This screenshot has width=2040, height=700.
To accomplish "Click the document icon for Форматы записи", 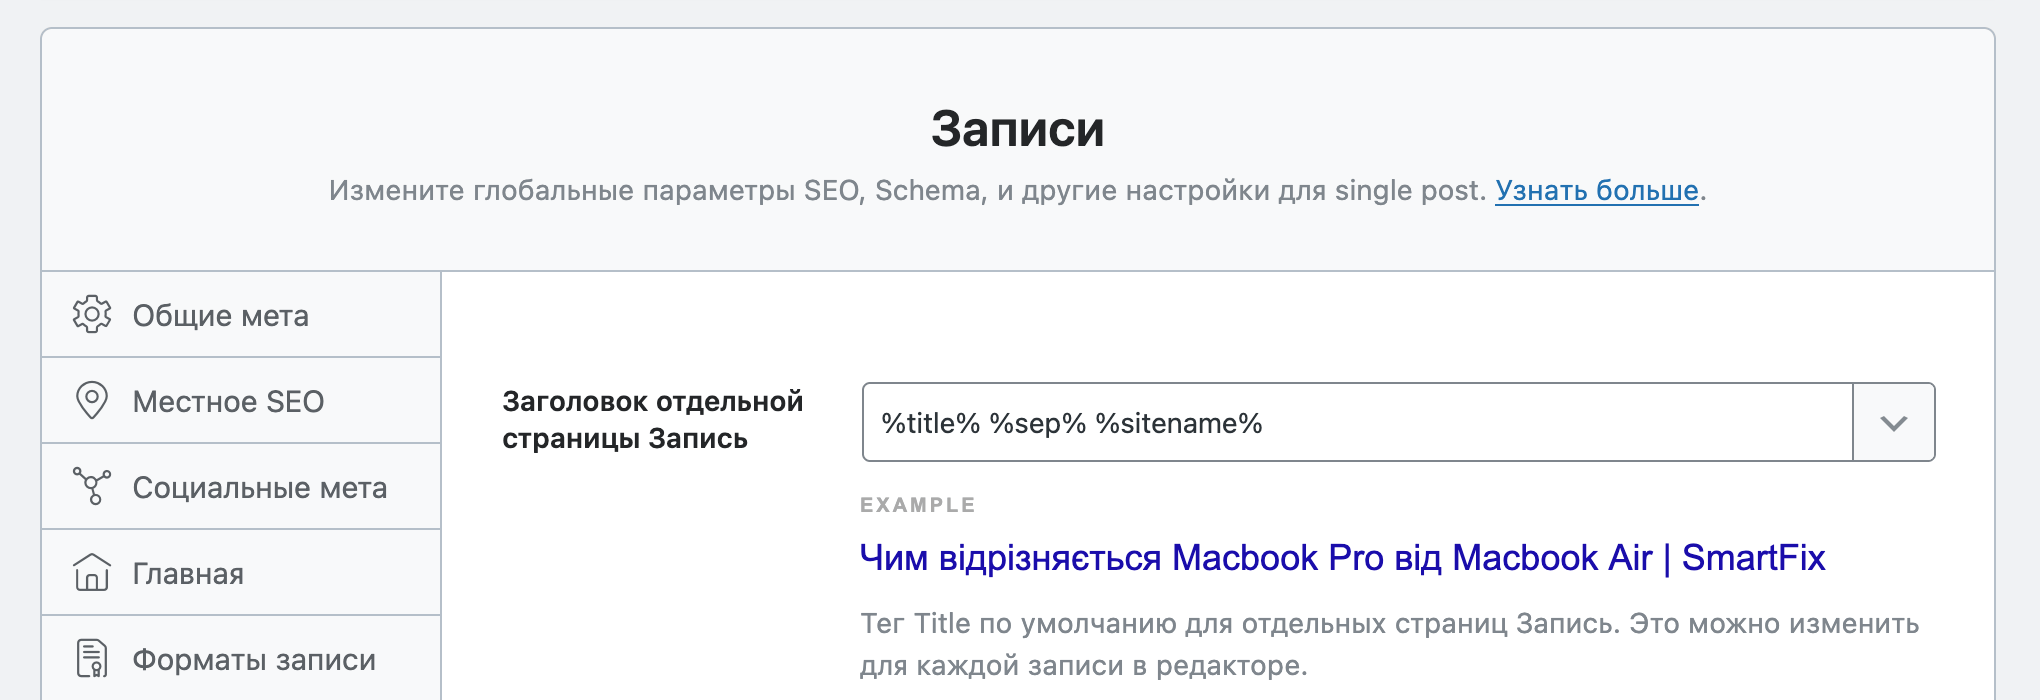I will (x=92, y=659).
